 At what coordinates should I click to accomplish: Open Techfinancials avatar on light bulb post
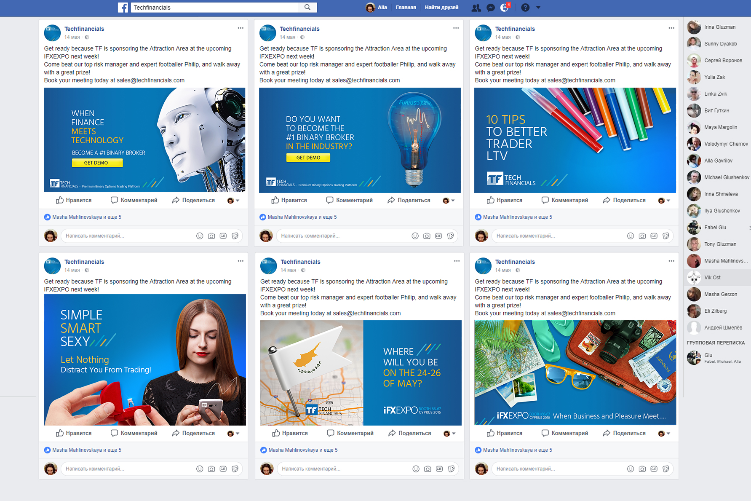tap(268, 33)
